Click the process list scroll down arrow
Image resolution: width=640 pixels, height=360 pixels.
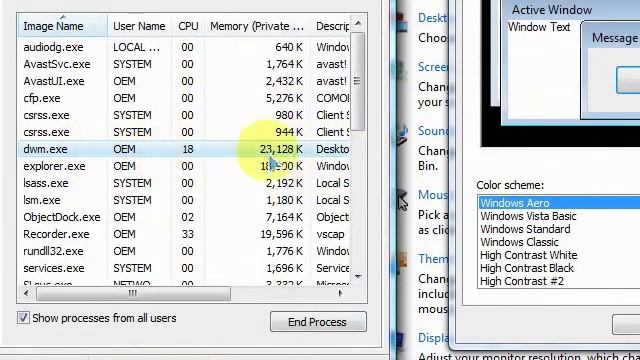pos(358,276)
